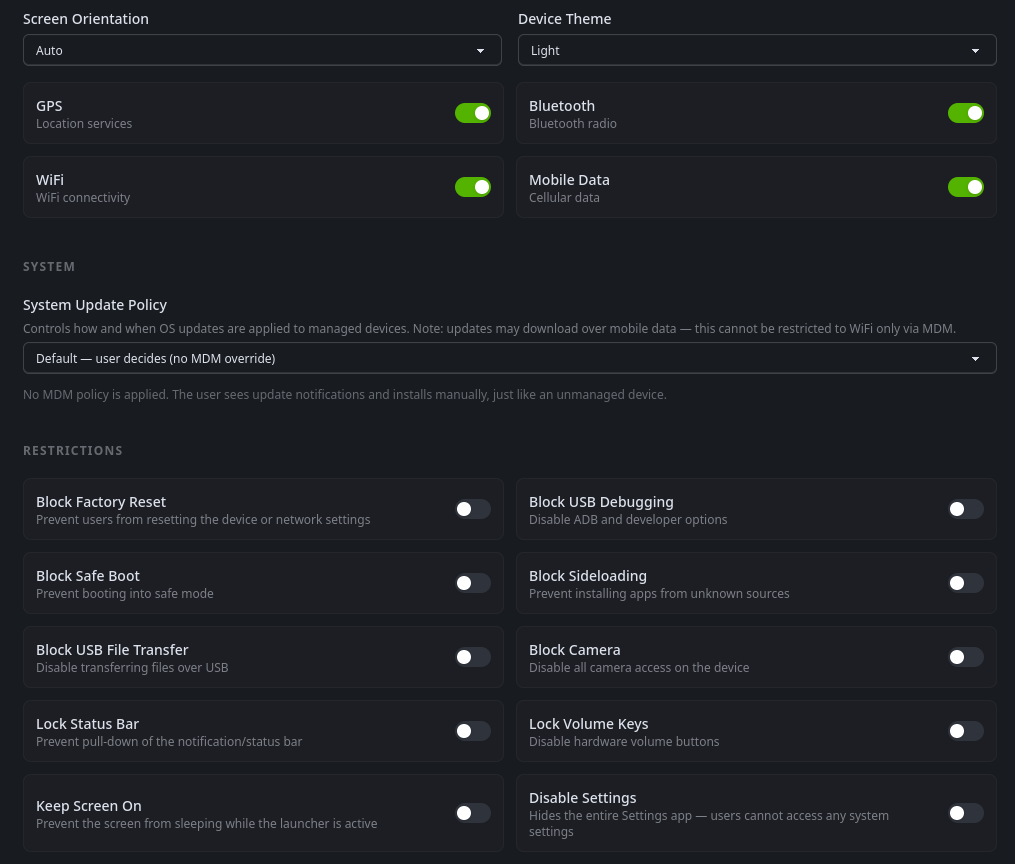
Task: Turn on Keep Screen On
Action: point(472,813)
